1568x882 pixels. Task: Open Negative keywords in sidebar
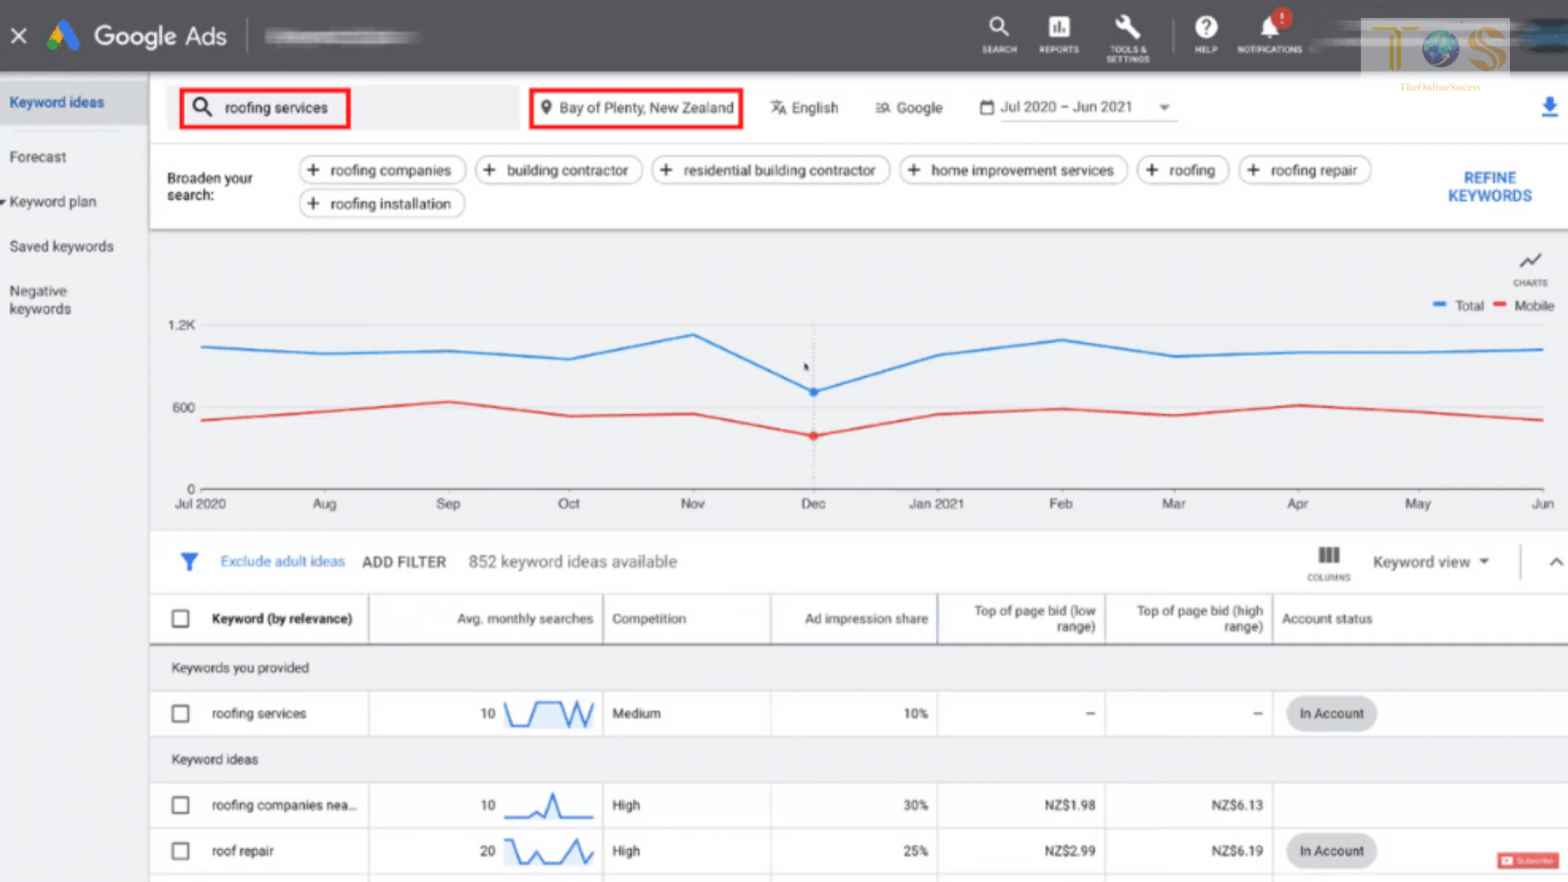click(x=40, y=300)
